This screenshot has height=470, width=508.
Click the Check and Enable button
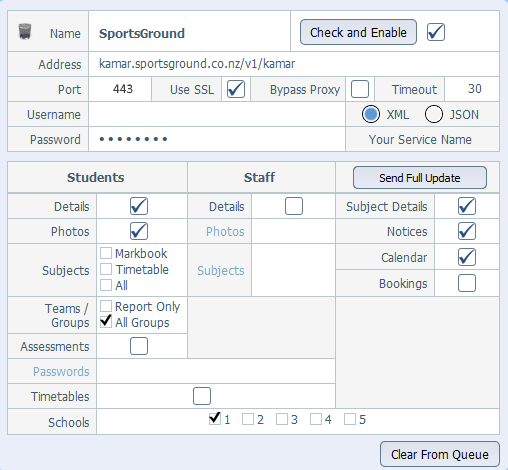(x=358, y=32)
